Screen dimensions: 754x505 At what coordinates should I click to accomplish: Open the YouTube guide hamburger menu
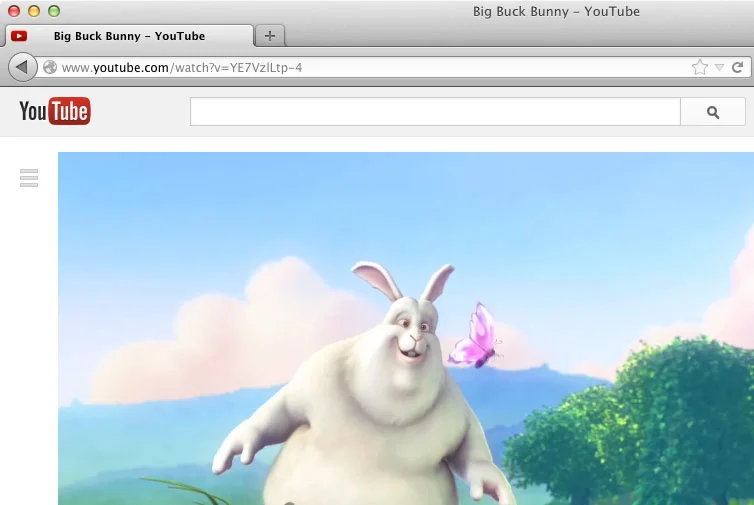pos(29,178)
